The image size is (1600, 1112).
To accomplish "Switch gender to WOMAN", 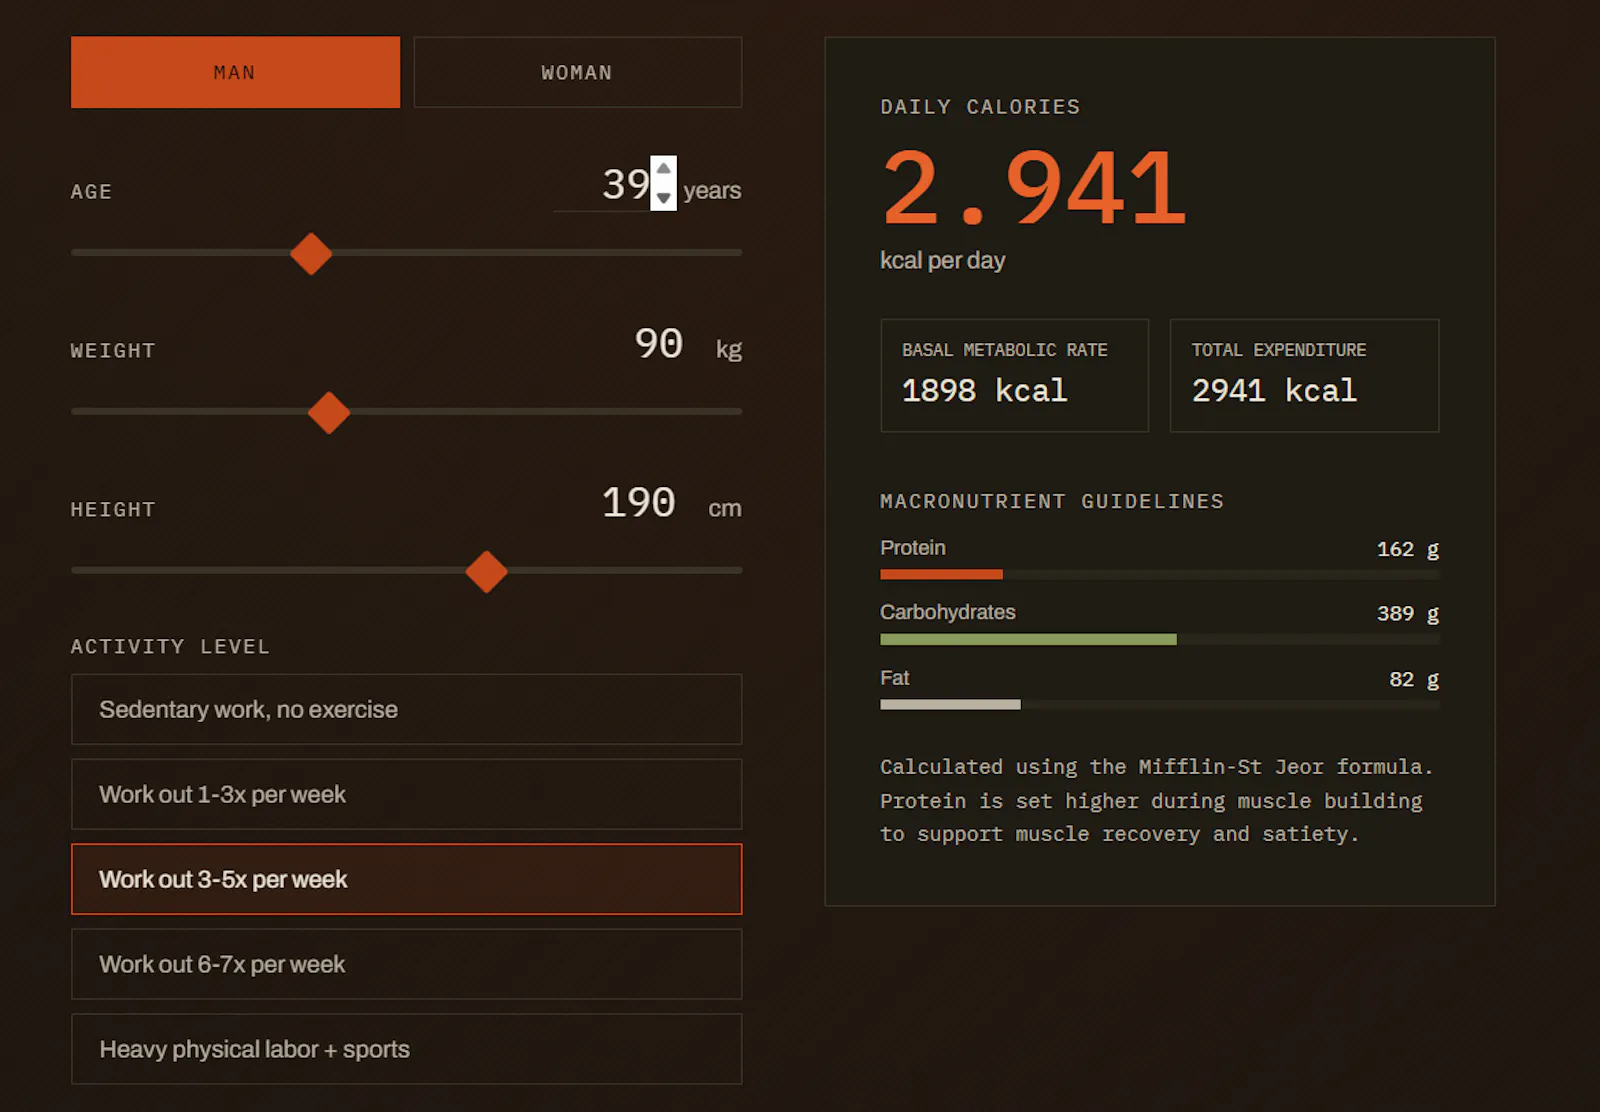I will click(578, 72).
